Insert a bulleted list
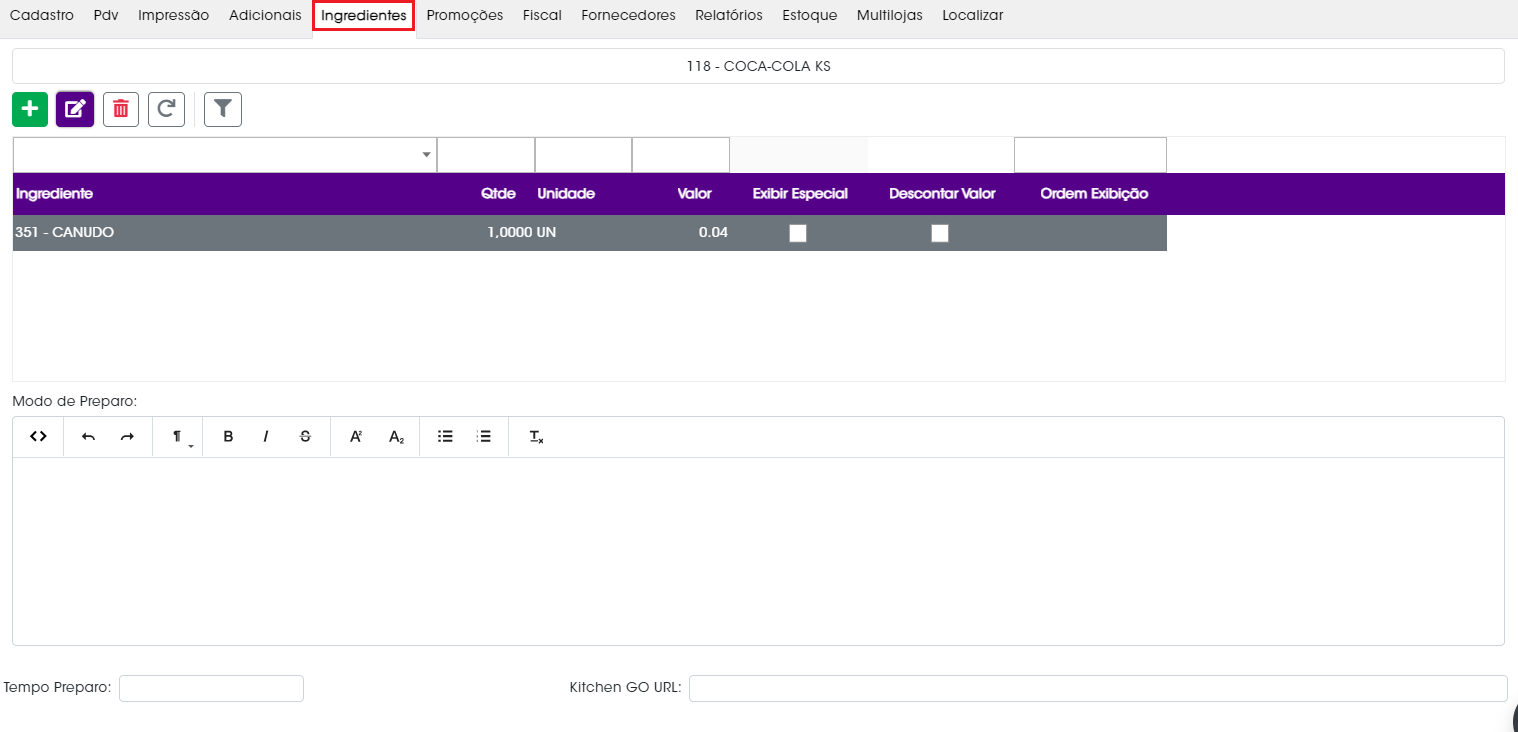Screen dimensions: 1518x732 pyautogui.click(x=446, y=437)
